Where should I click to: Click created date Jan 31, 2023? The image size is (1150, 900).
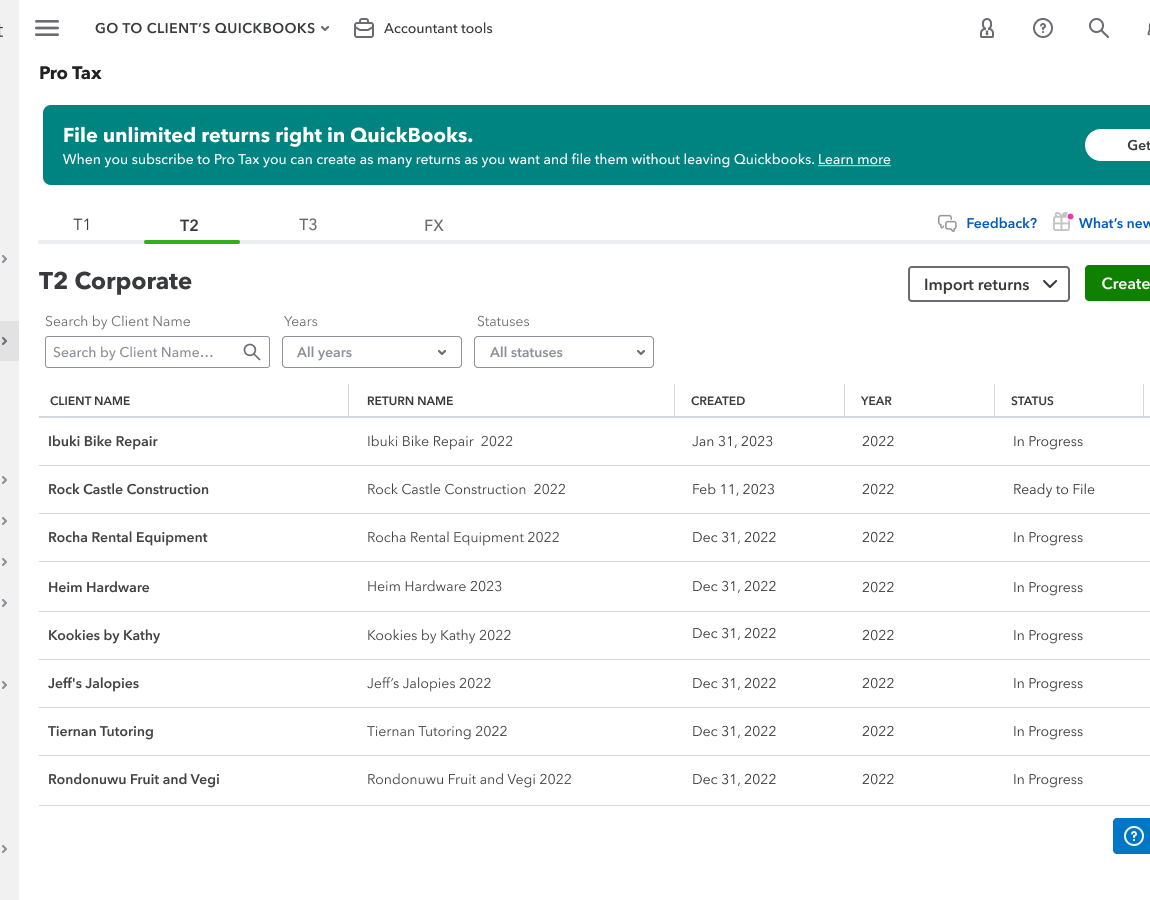click(732, 441)
